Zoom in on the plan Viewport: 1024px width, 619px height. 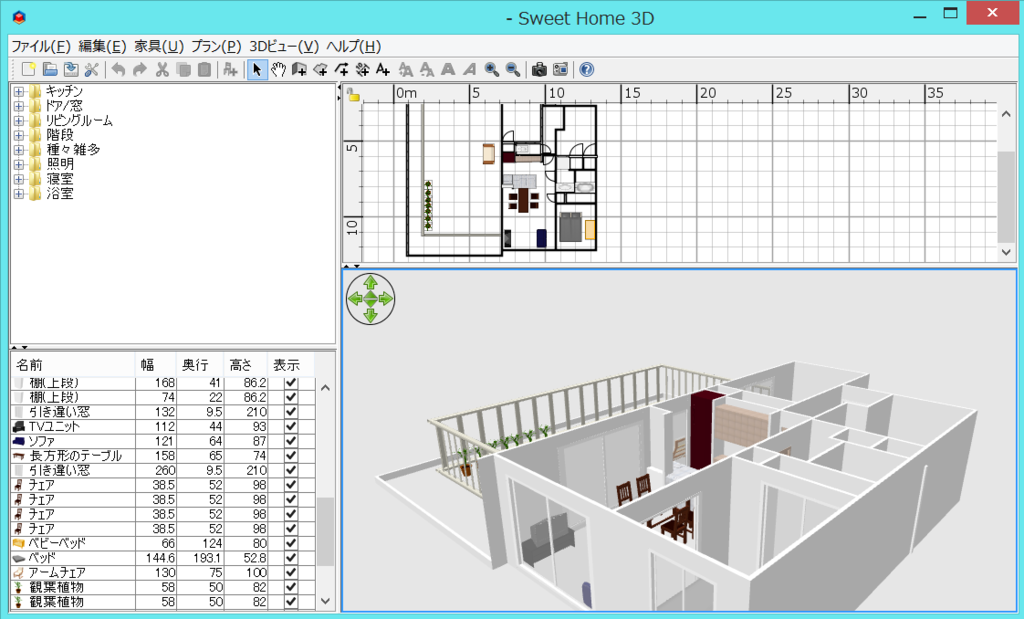491,69
